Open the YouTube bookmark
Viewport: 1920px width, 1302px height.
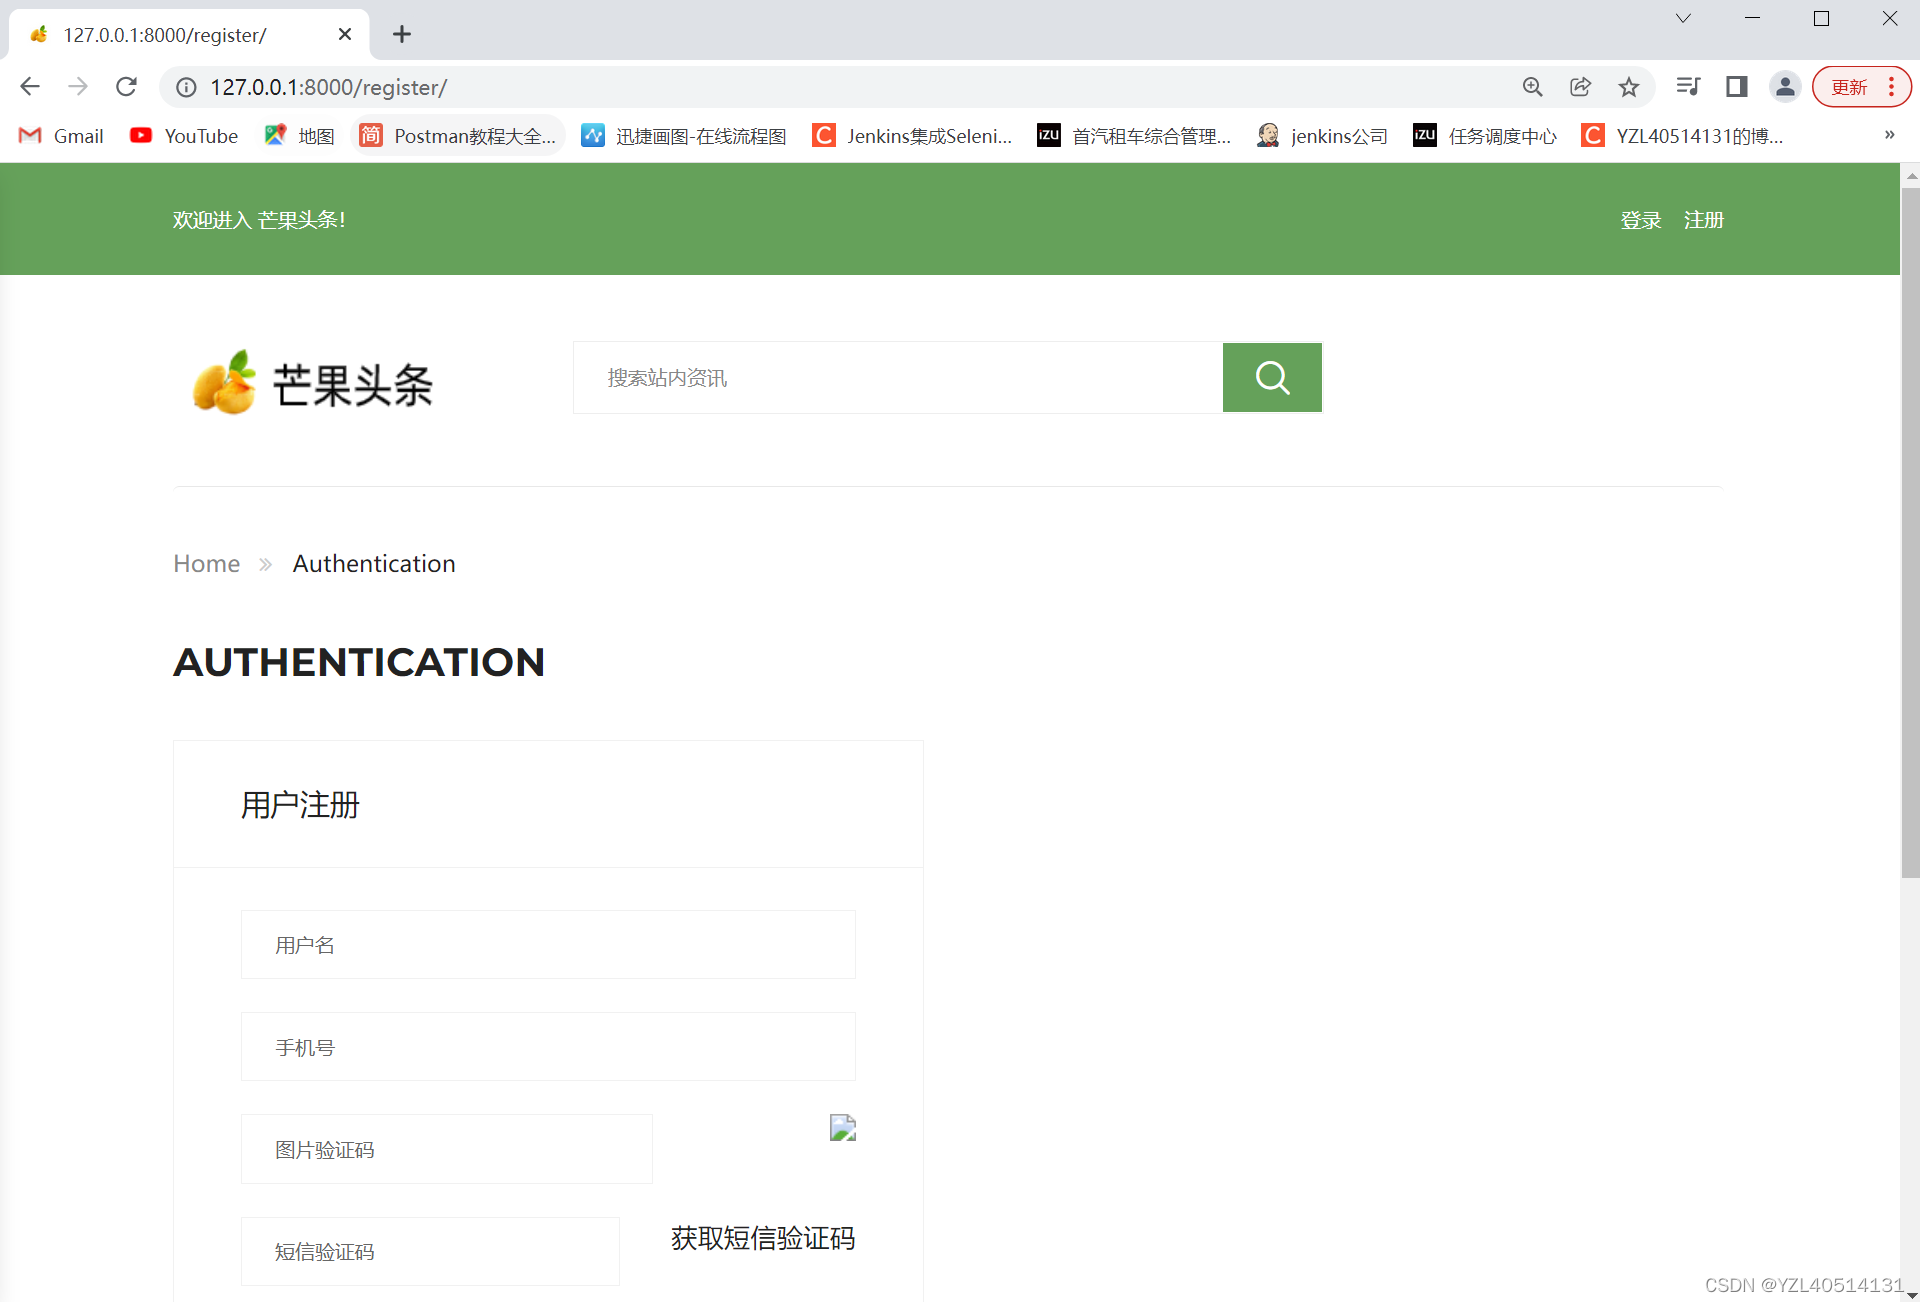(184, 136)
